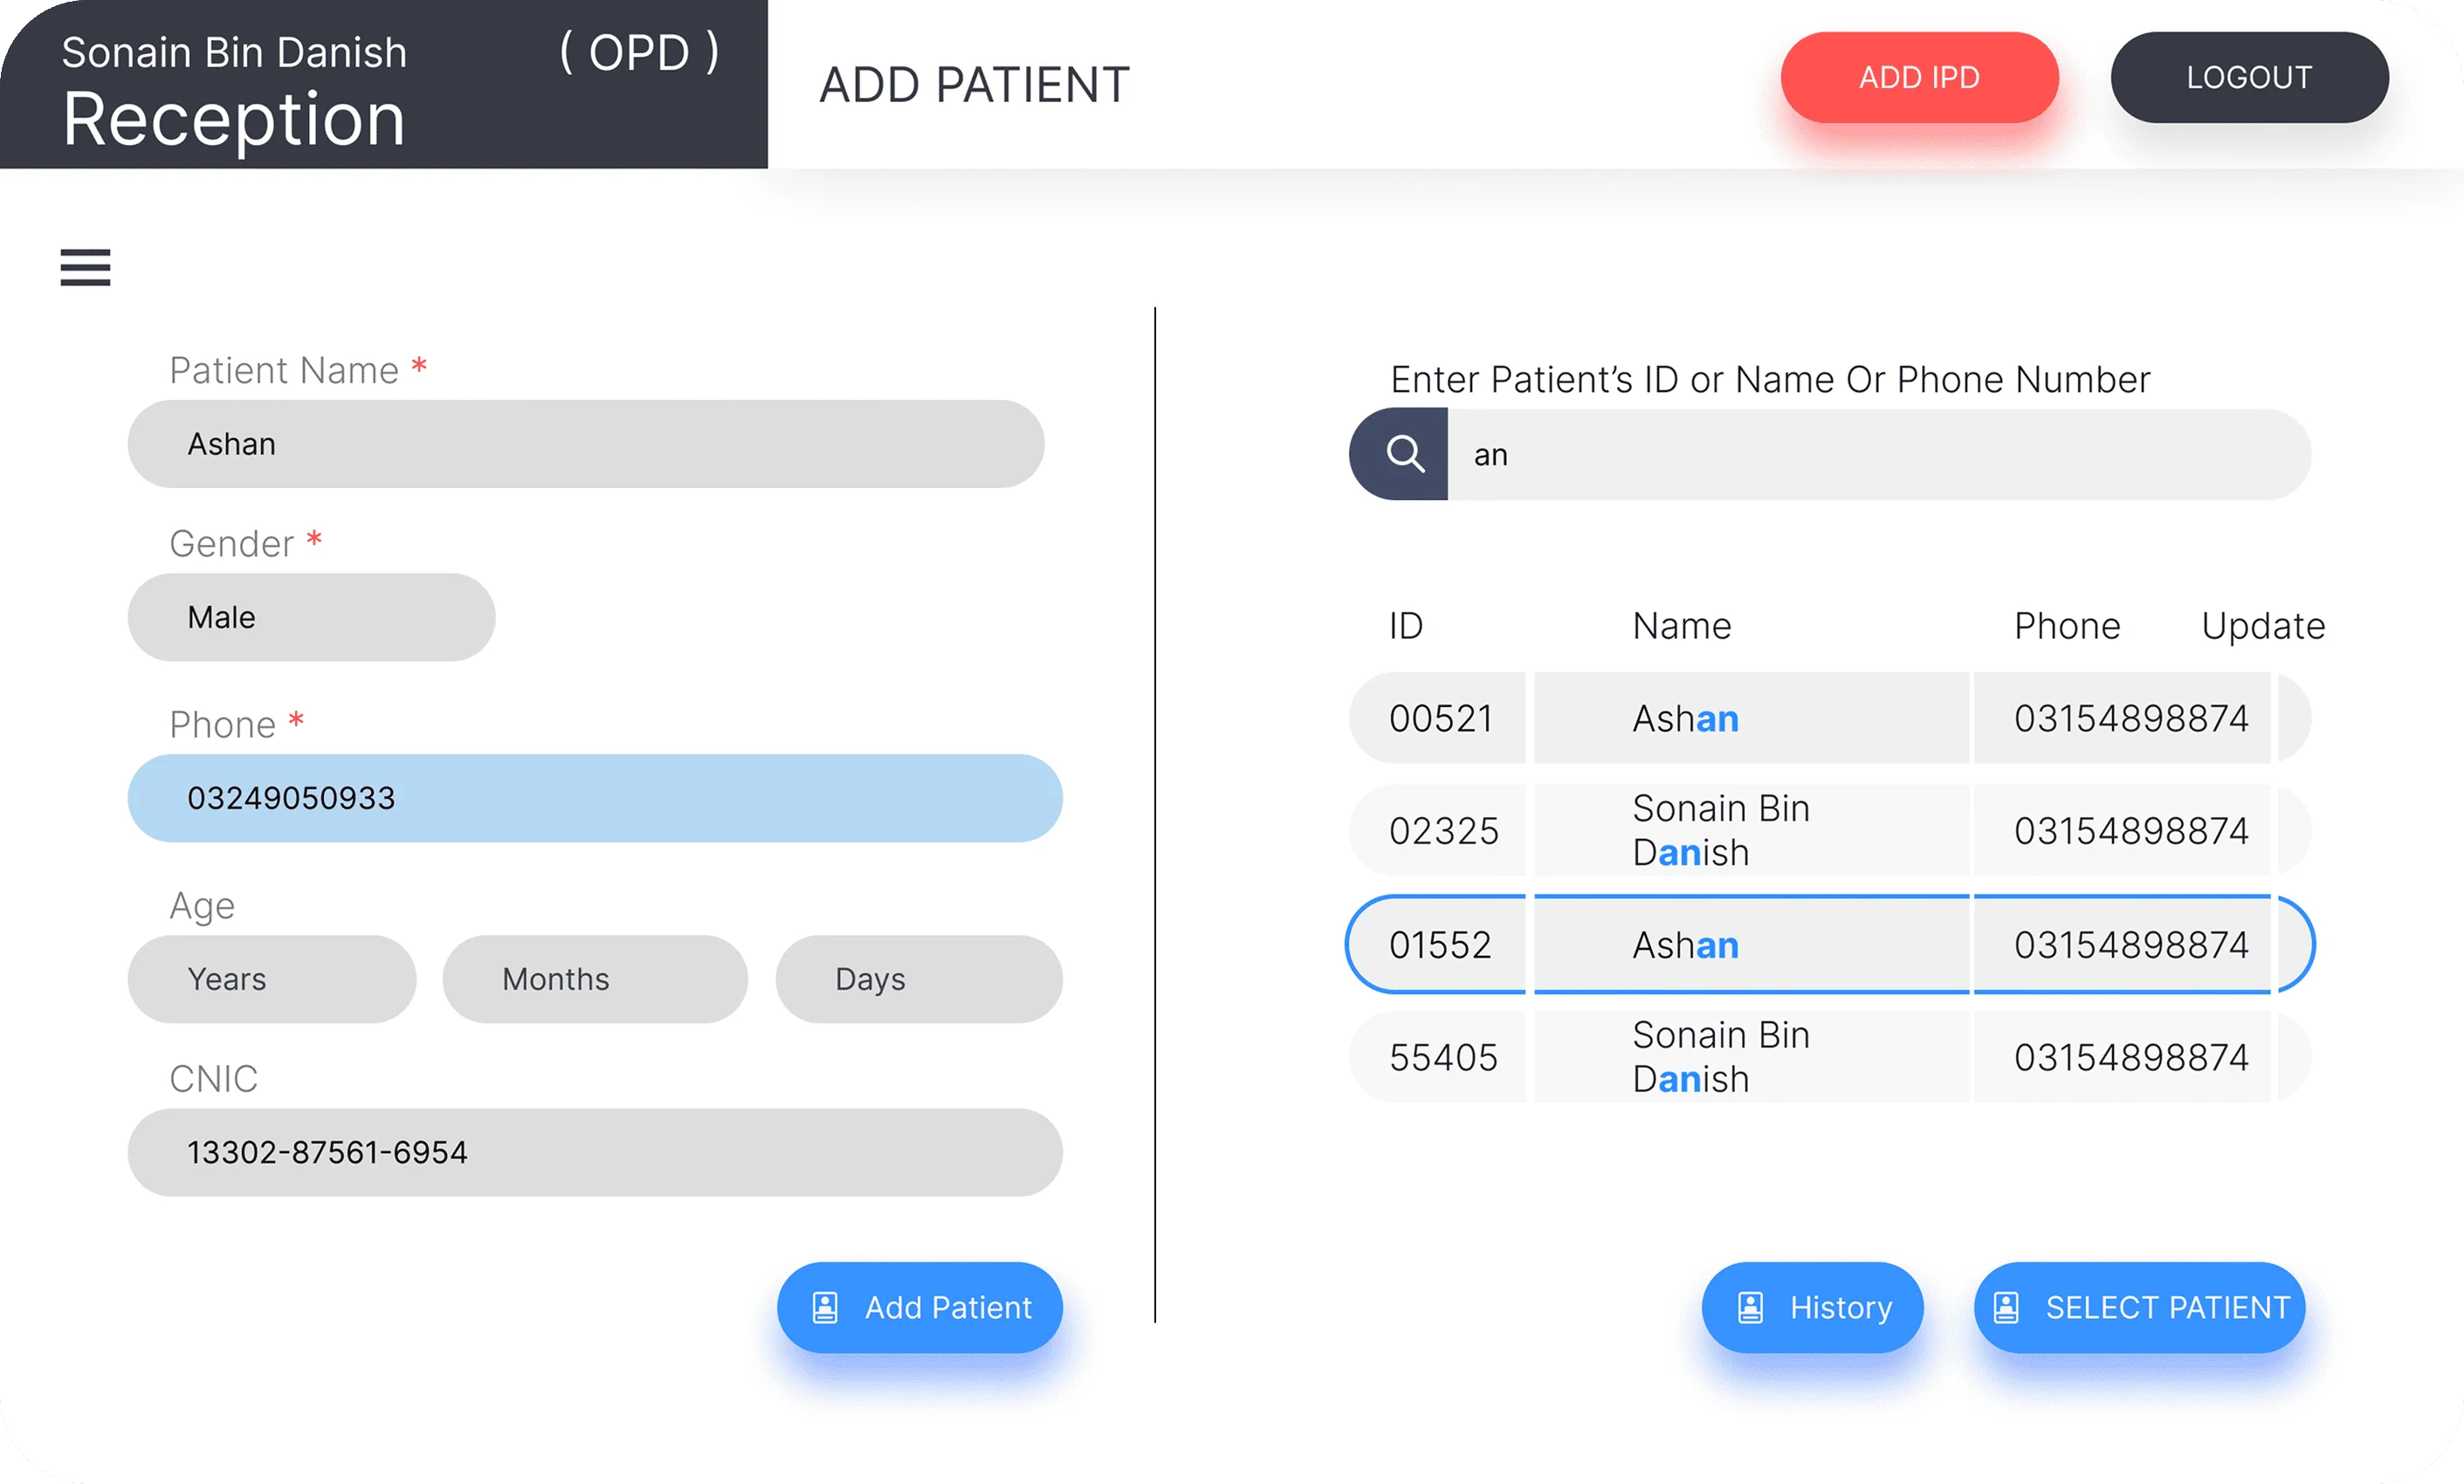
Task: Open the Gender dropdown showing Male
Action: 311,617
